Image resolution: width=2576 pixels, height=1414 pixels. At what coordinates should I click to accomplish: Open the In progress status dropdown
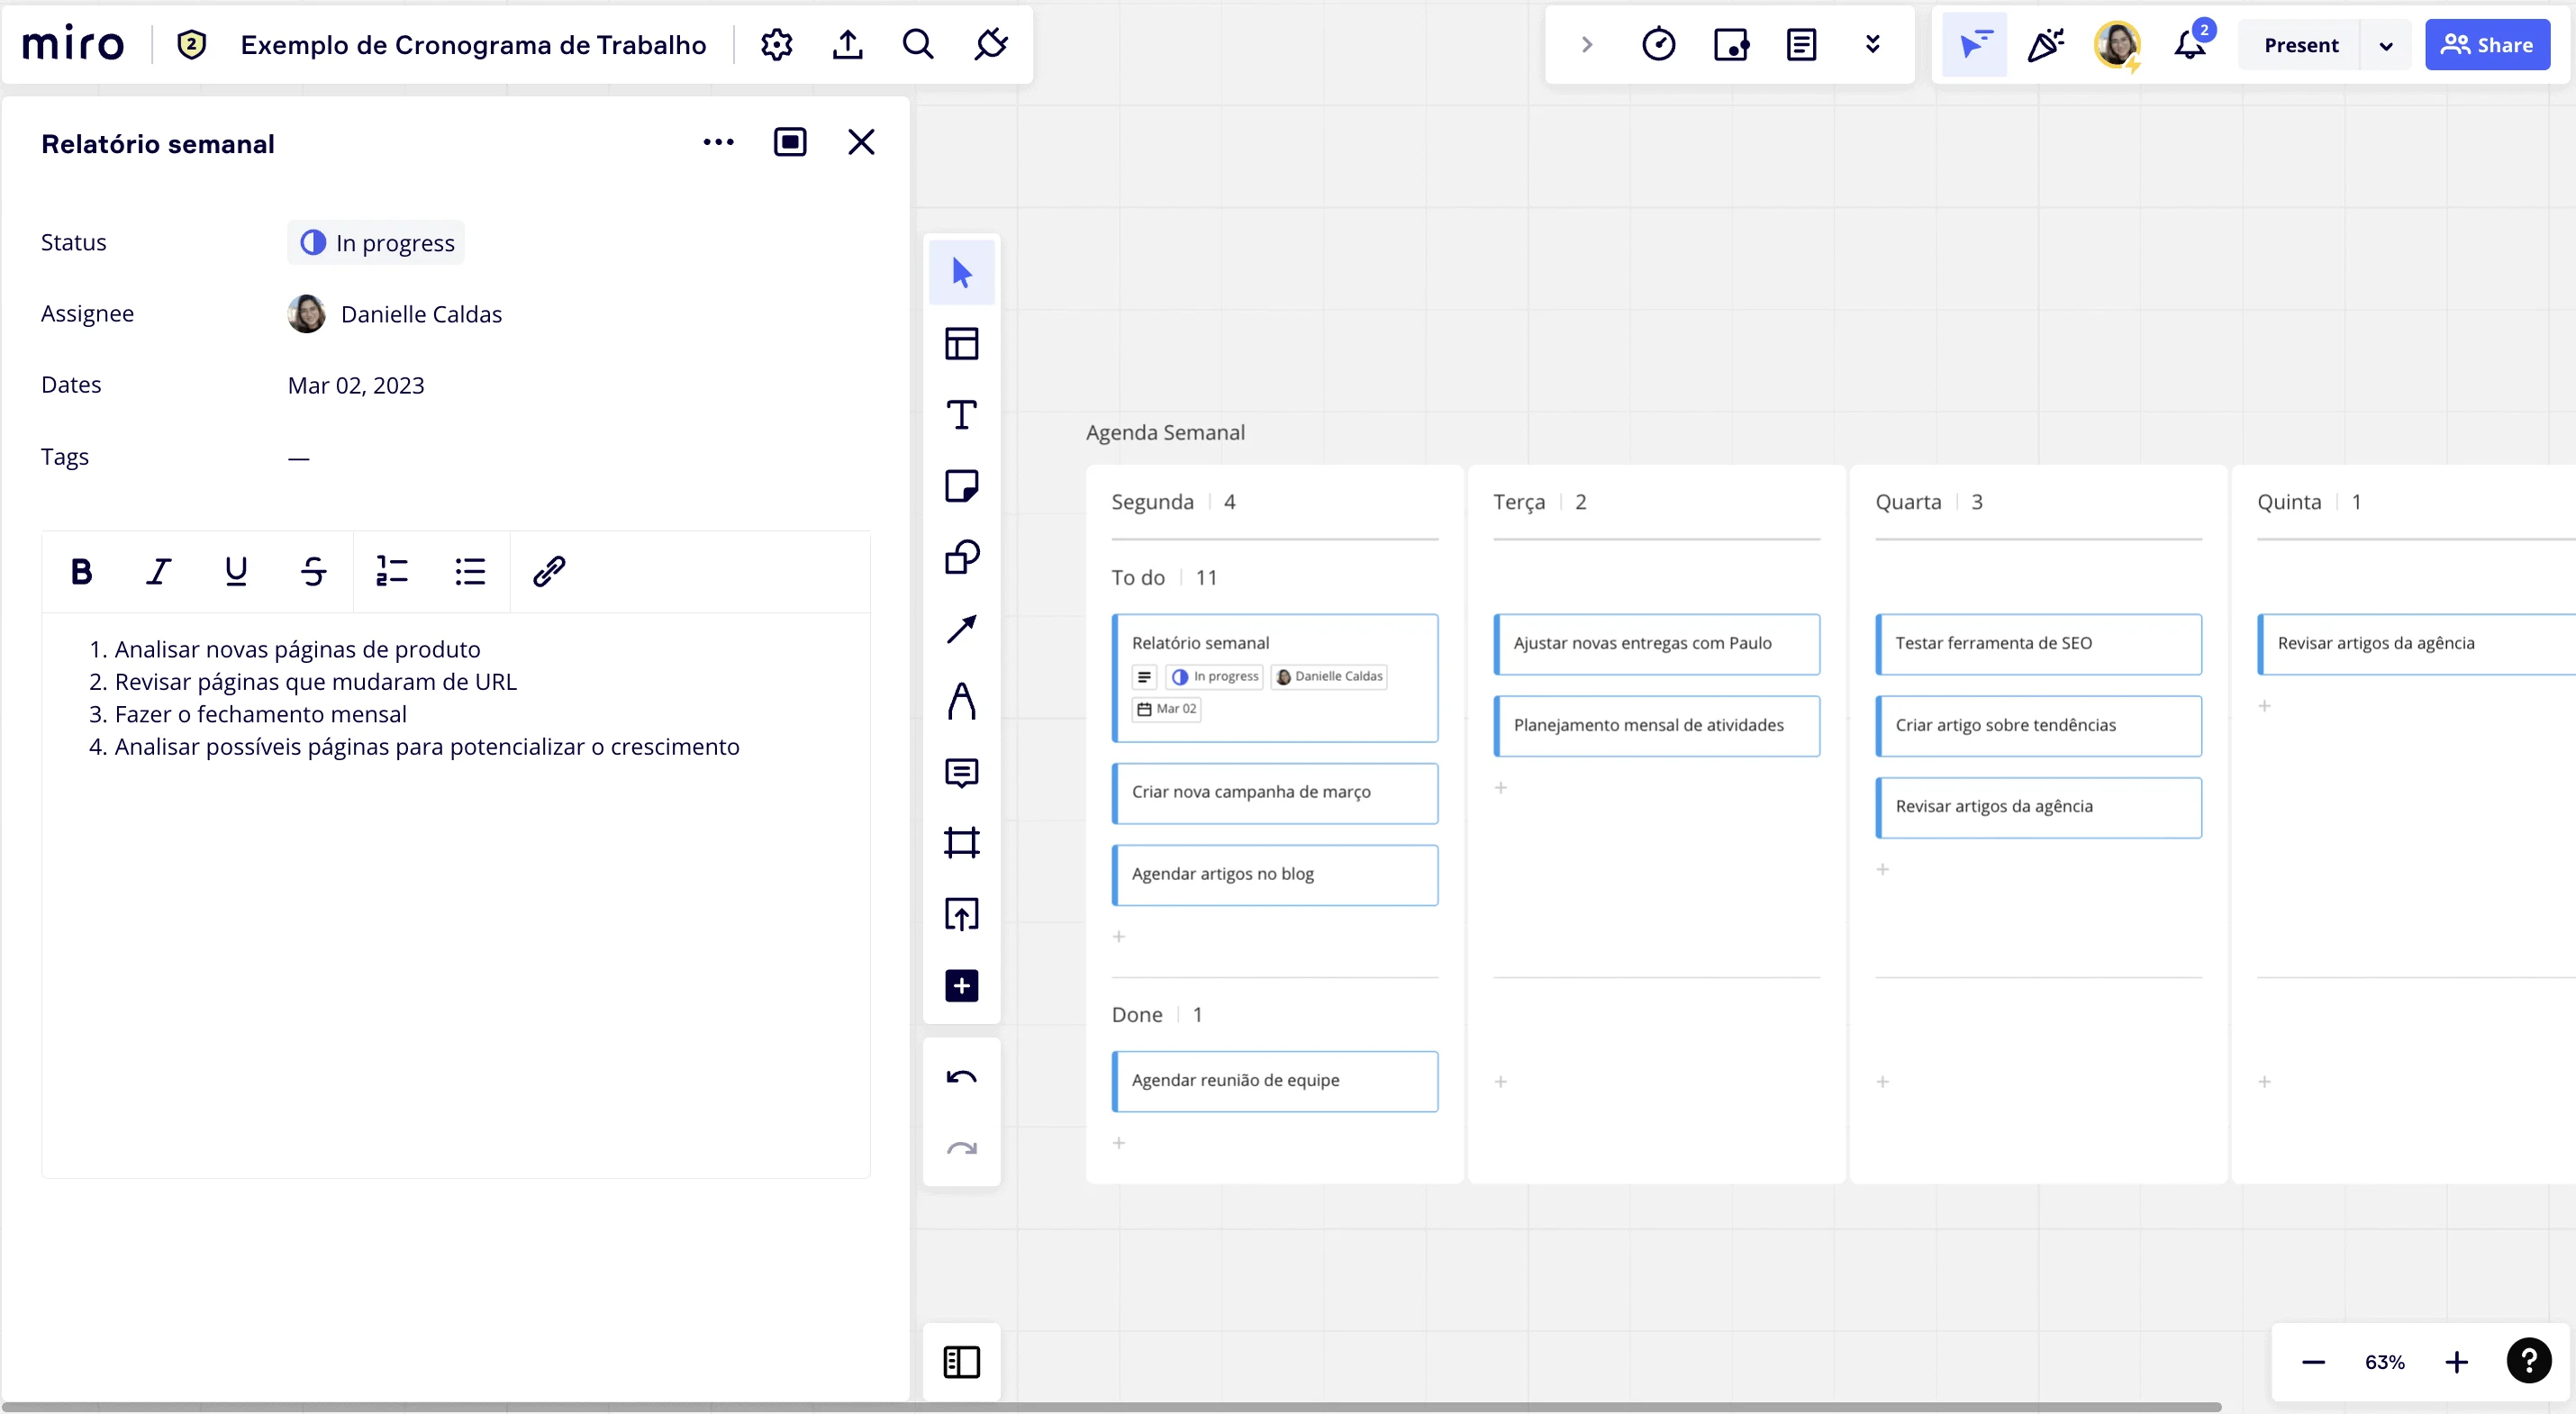(377, 243)
